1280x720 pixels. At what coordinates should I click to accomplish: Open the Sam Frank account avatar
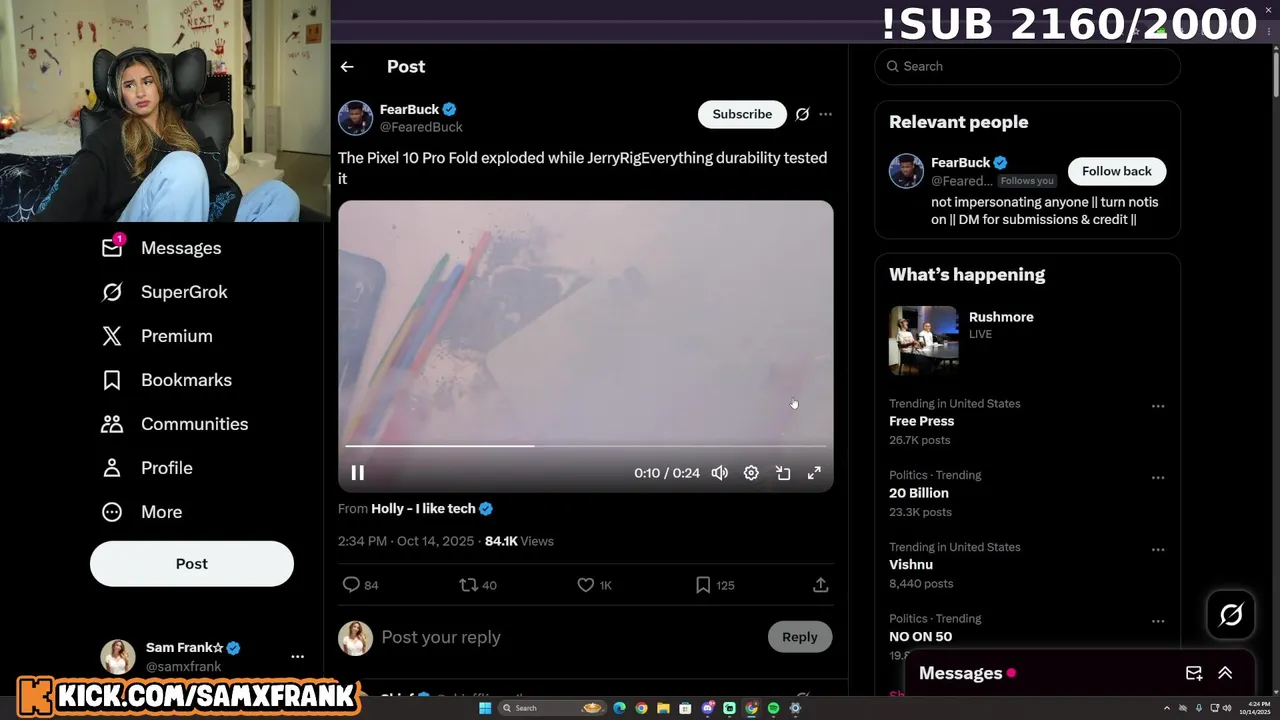(118, 656)
